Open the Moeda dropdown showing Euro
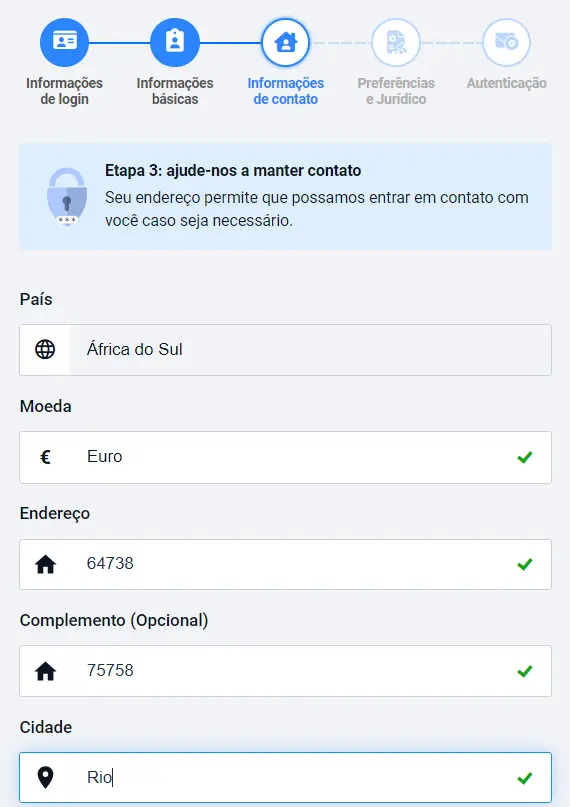Image resolution: width=570 pixels, height=807 pixels. point(286,457)
